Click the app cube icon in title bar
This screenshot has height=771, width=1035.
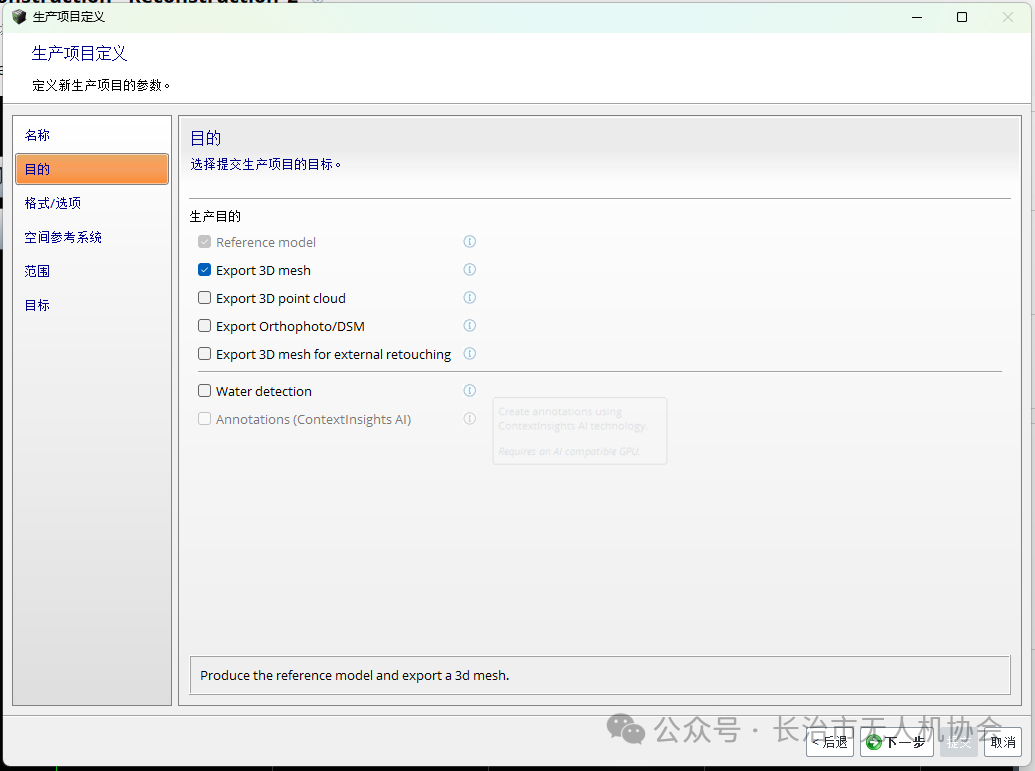(x=19, y=17)
